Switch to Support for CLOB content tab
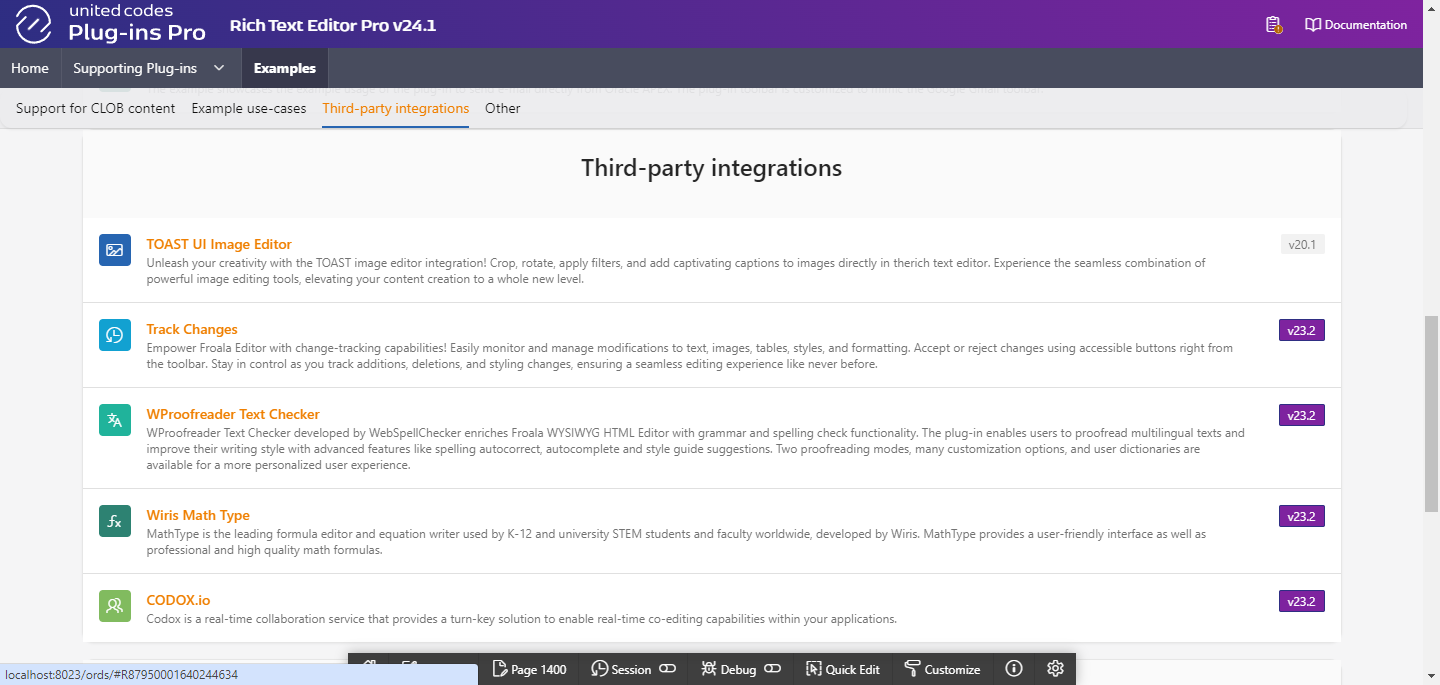 tap(96, 108)
